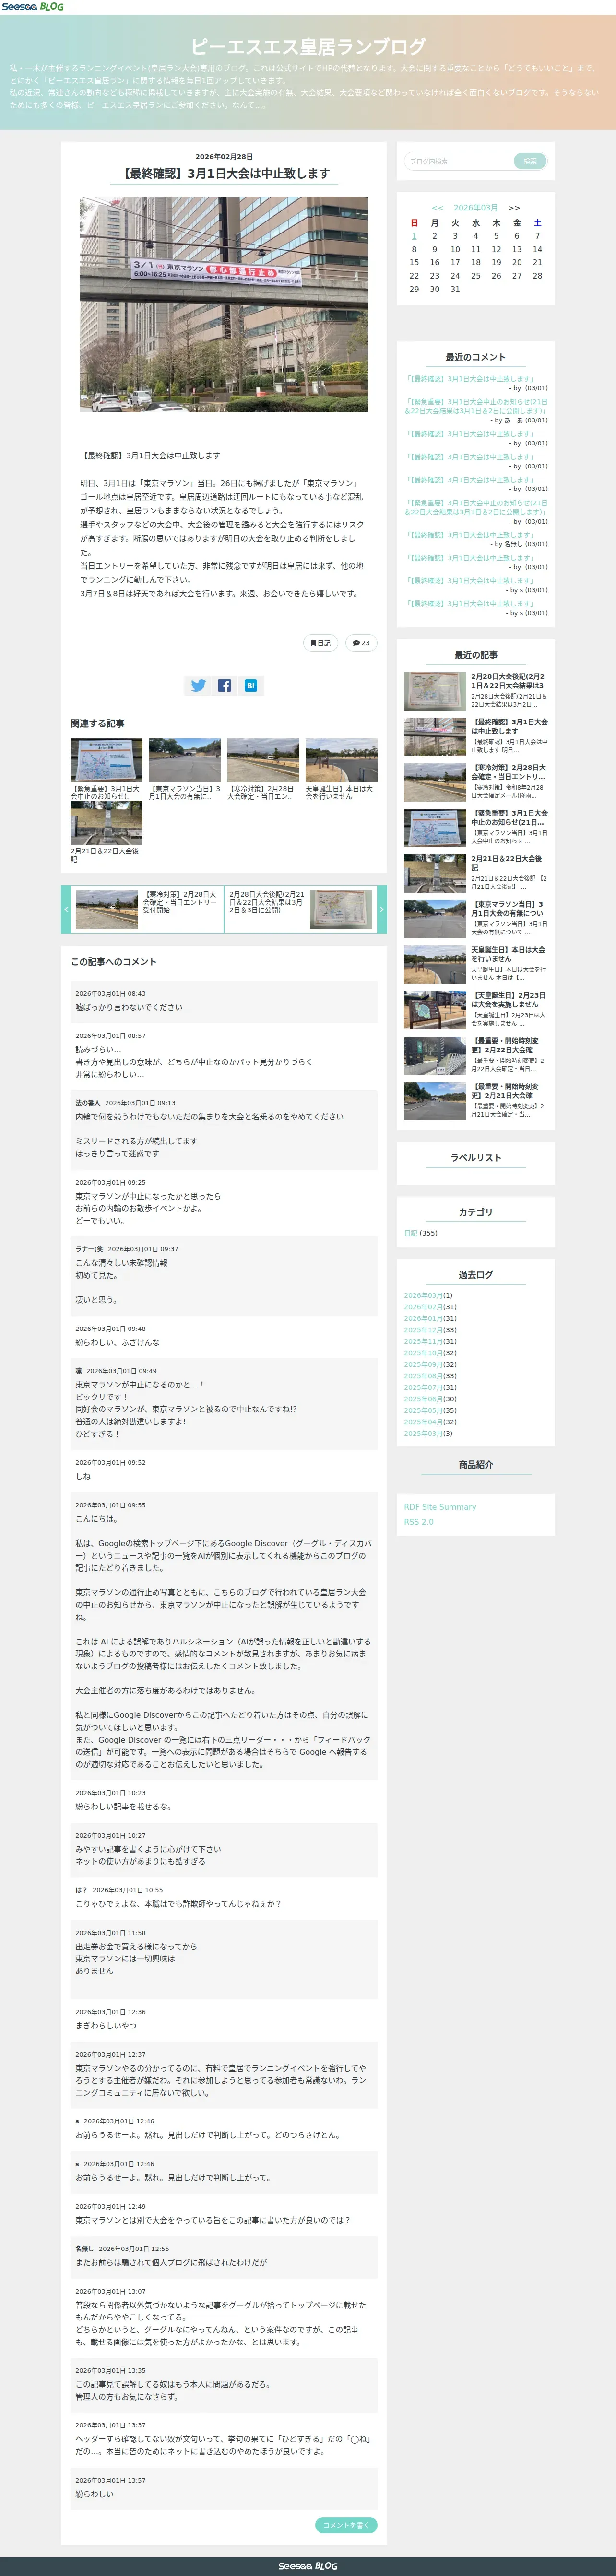Click the blog search input field
The height and width of the screenshot is (2576, 616).
pyautogui.click(x=460, y=161)
